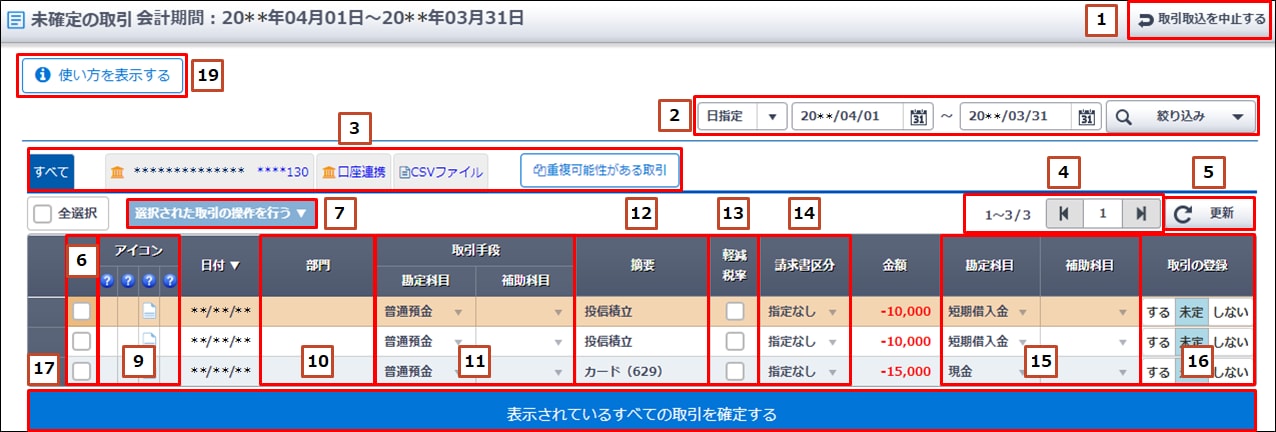Check the first row's selection checkbox
The height and width of the screenshot is (432, 1276).
[82, 312]
